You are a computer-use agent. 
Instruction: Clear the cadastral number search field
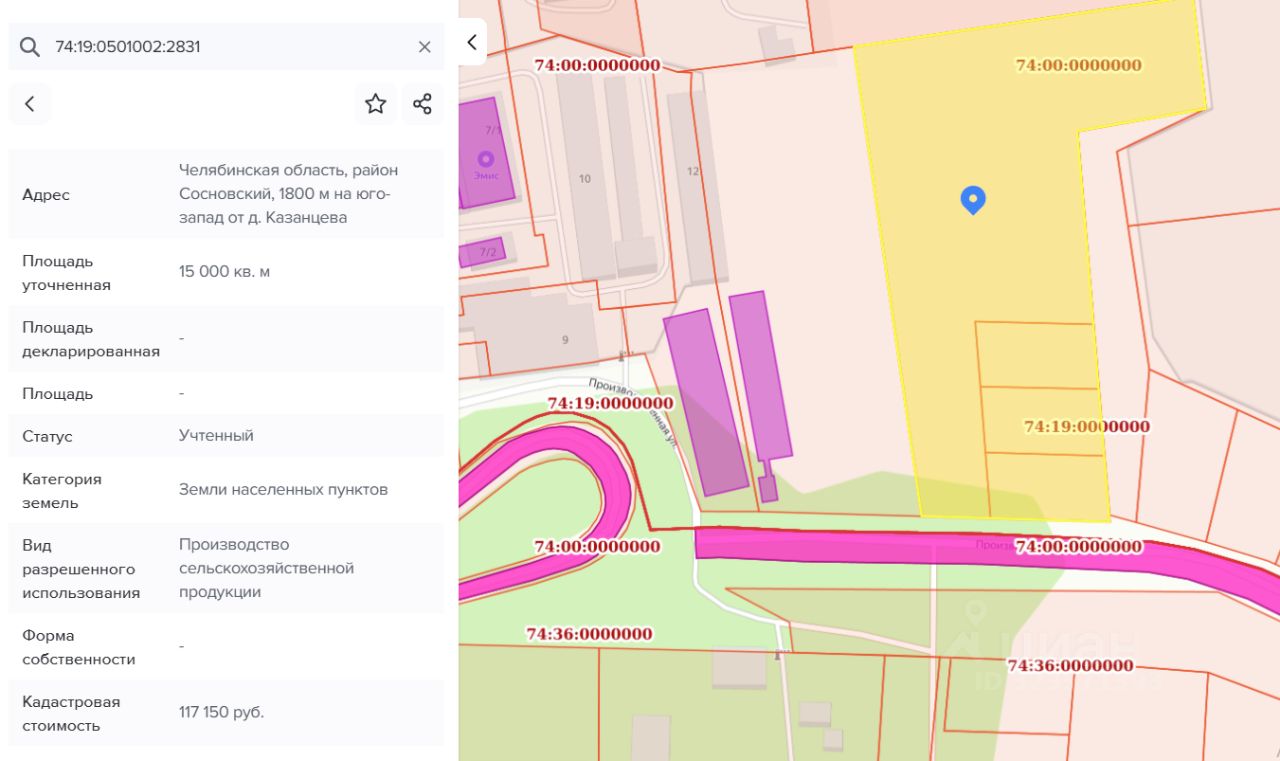[x=424, y=47]
